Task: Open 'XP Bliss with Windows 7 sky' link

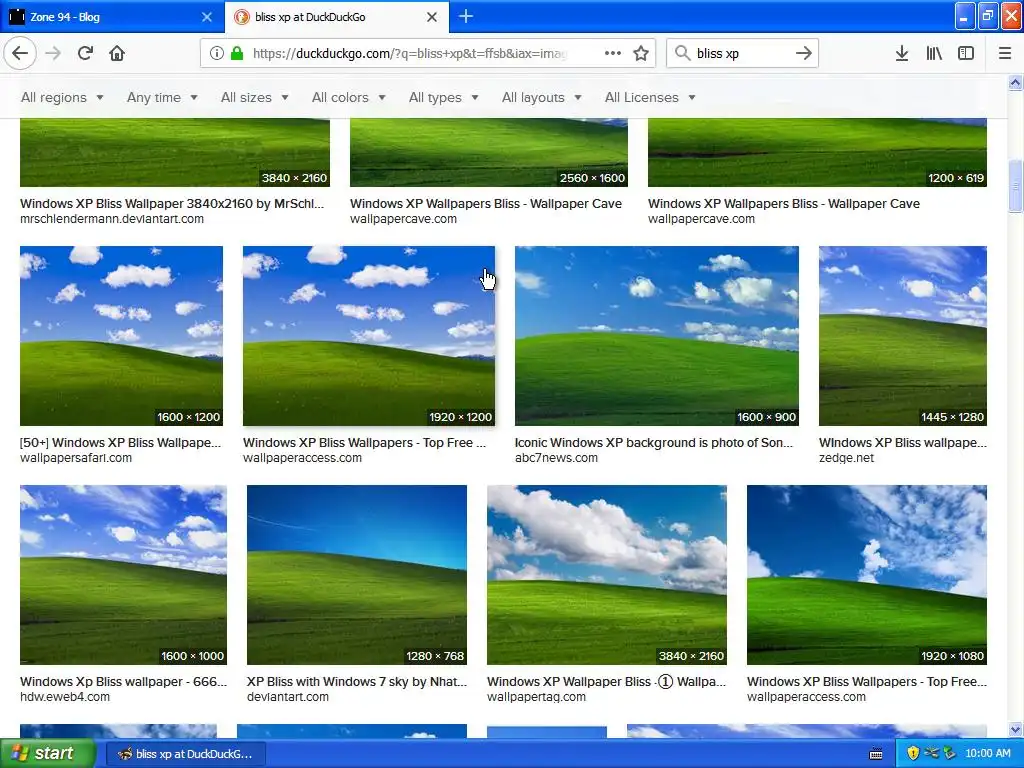Action: pos(357,682)
